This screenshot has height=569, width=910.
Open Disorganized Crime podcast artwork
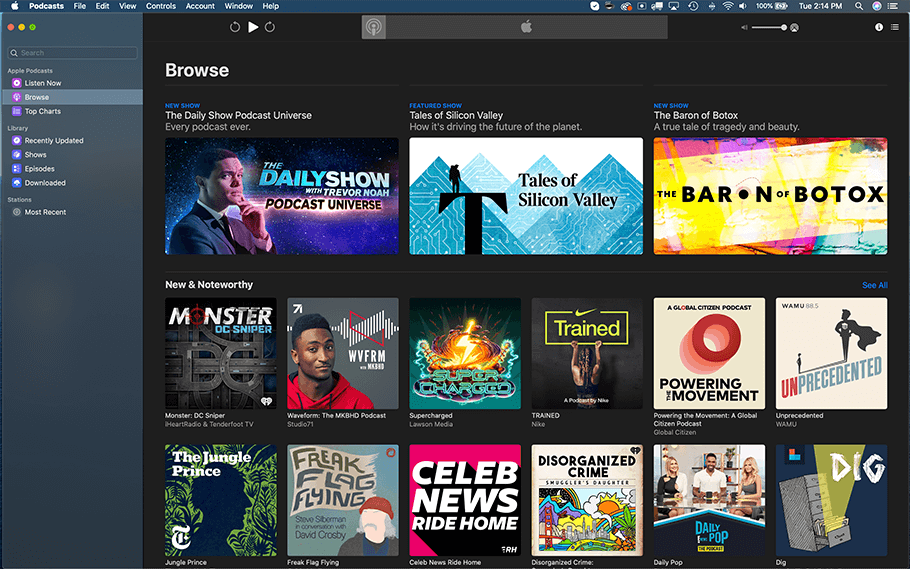[587, 500]
